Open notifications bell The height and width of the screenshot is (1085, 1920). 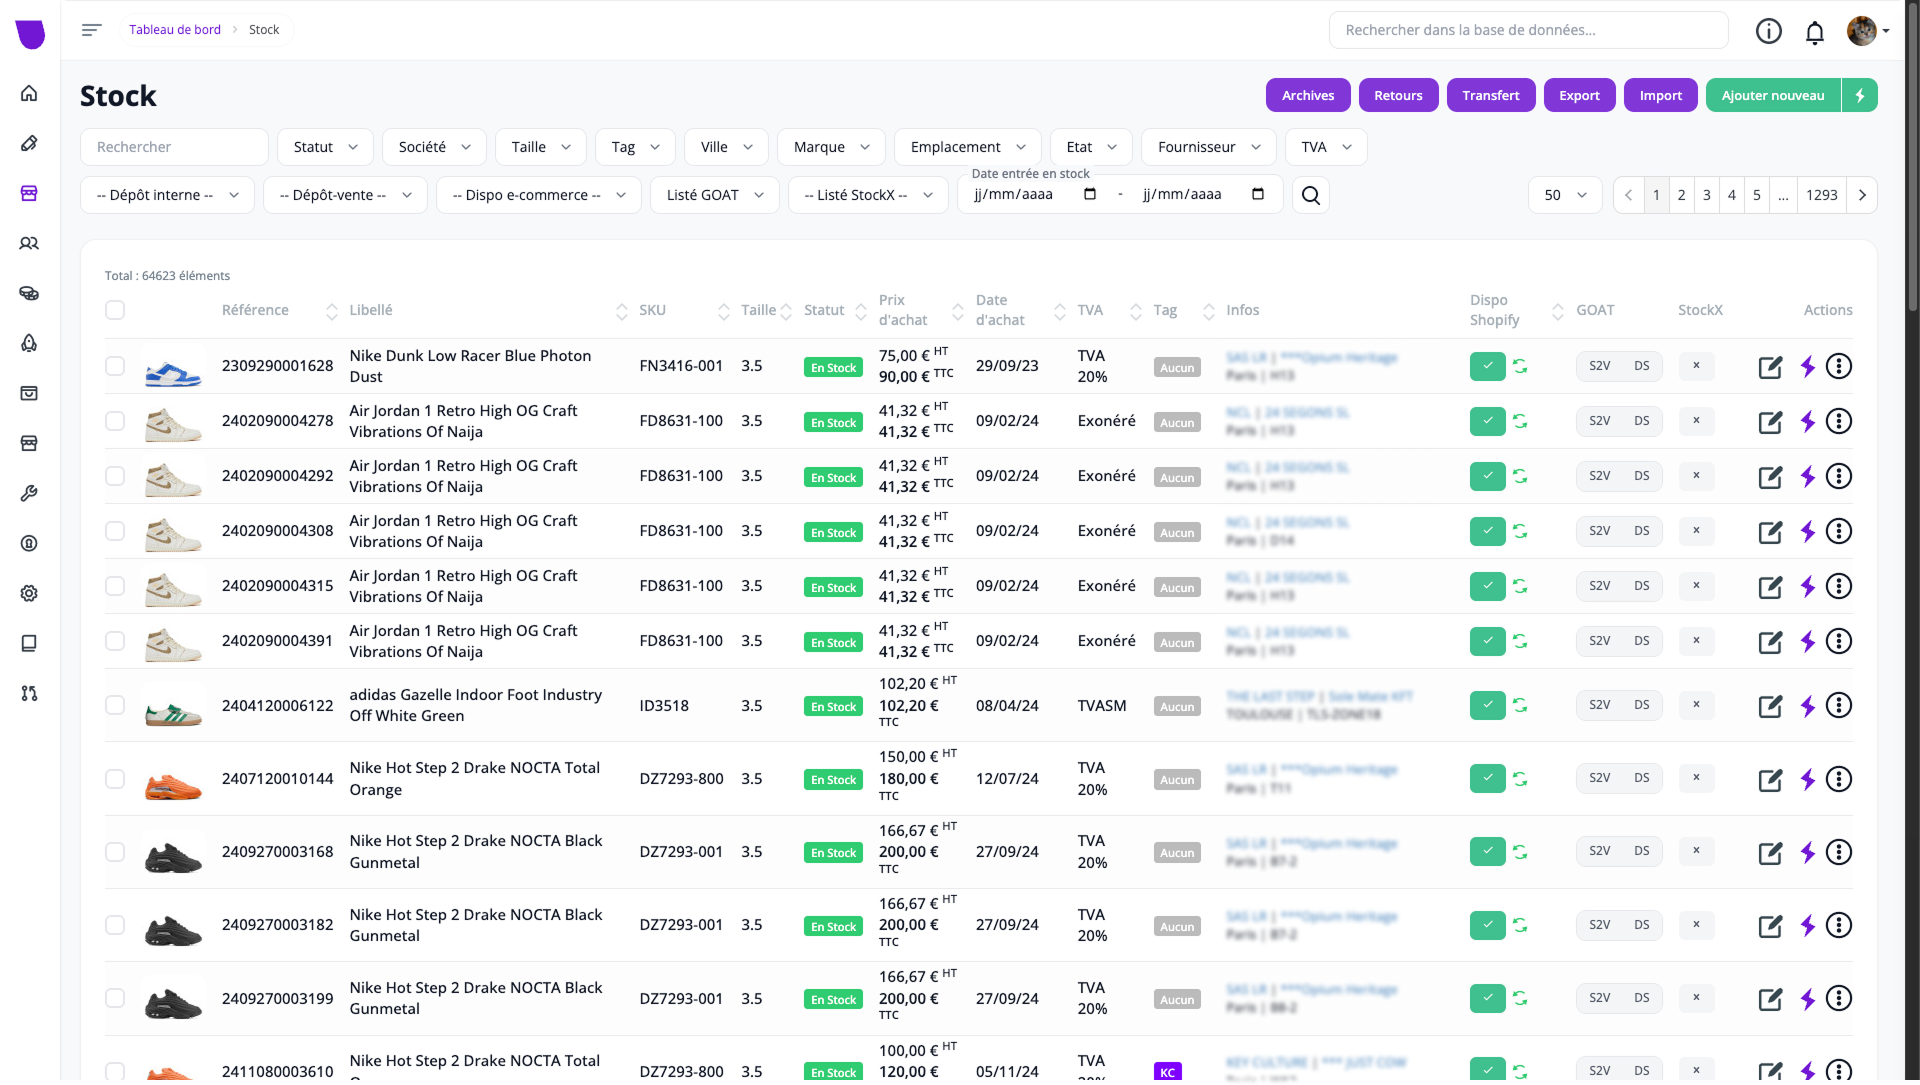pyautogui.click(x=1814, y=32)
